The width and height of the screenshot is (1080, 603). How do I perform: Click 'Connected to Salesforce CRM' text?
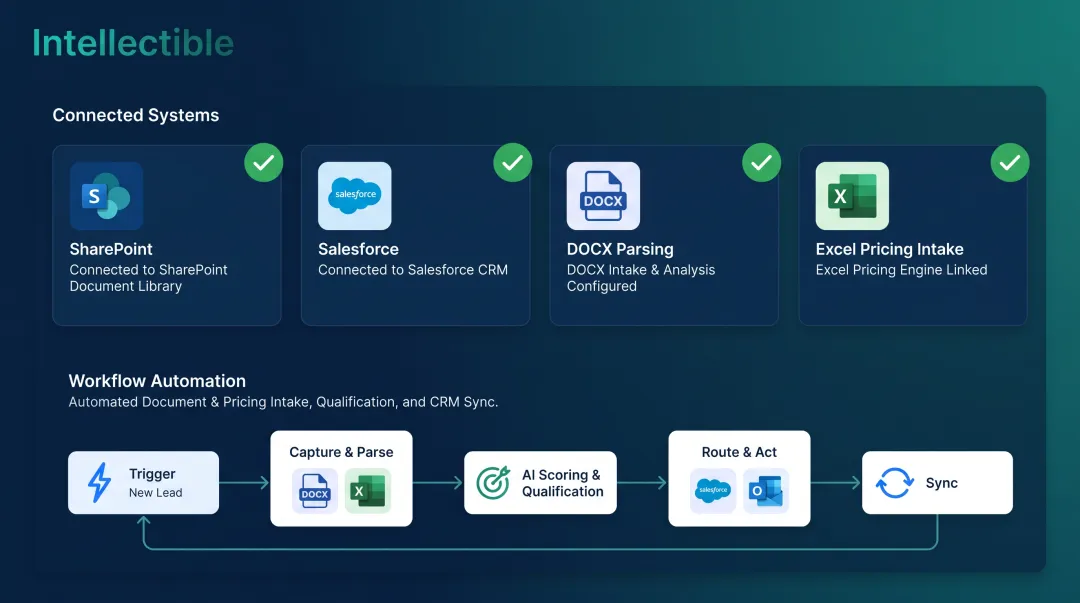tap(413, 269)
